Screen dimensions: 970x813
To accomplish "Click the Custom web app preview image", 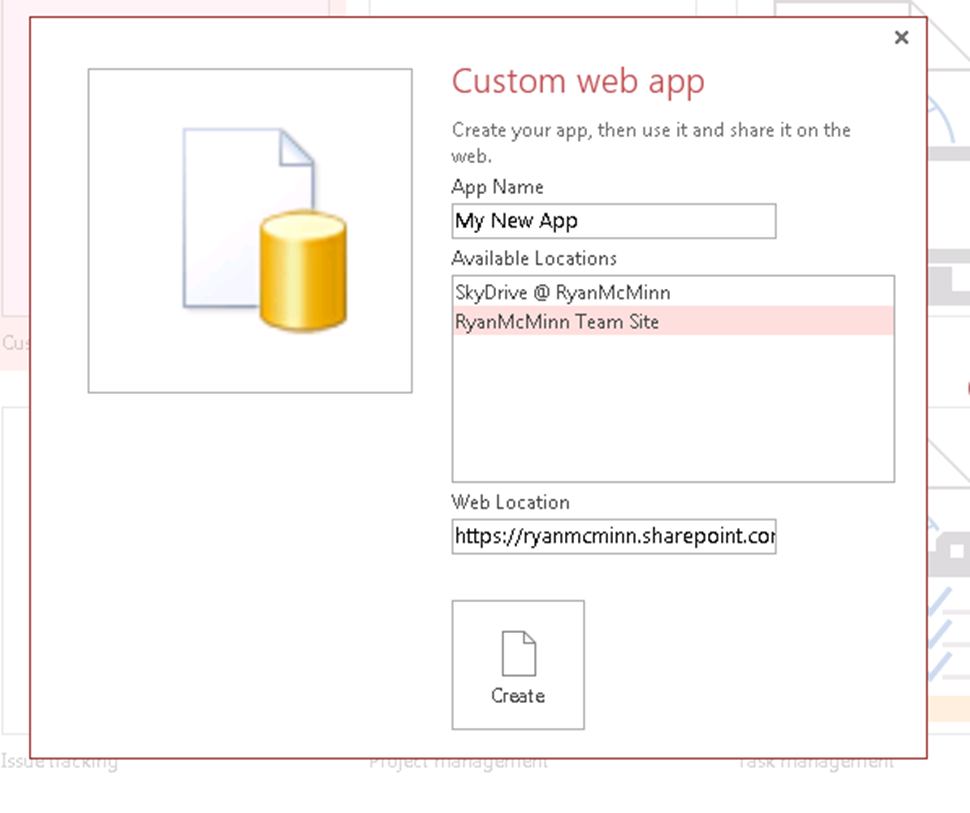I will (249, 230).
